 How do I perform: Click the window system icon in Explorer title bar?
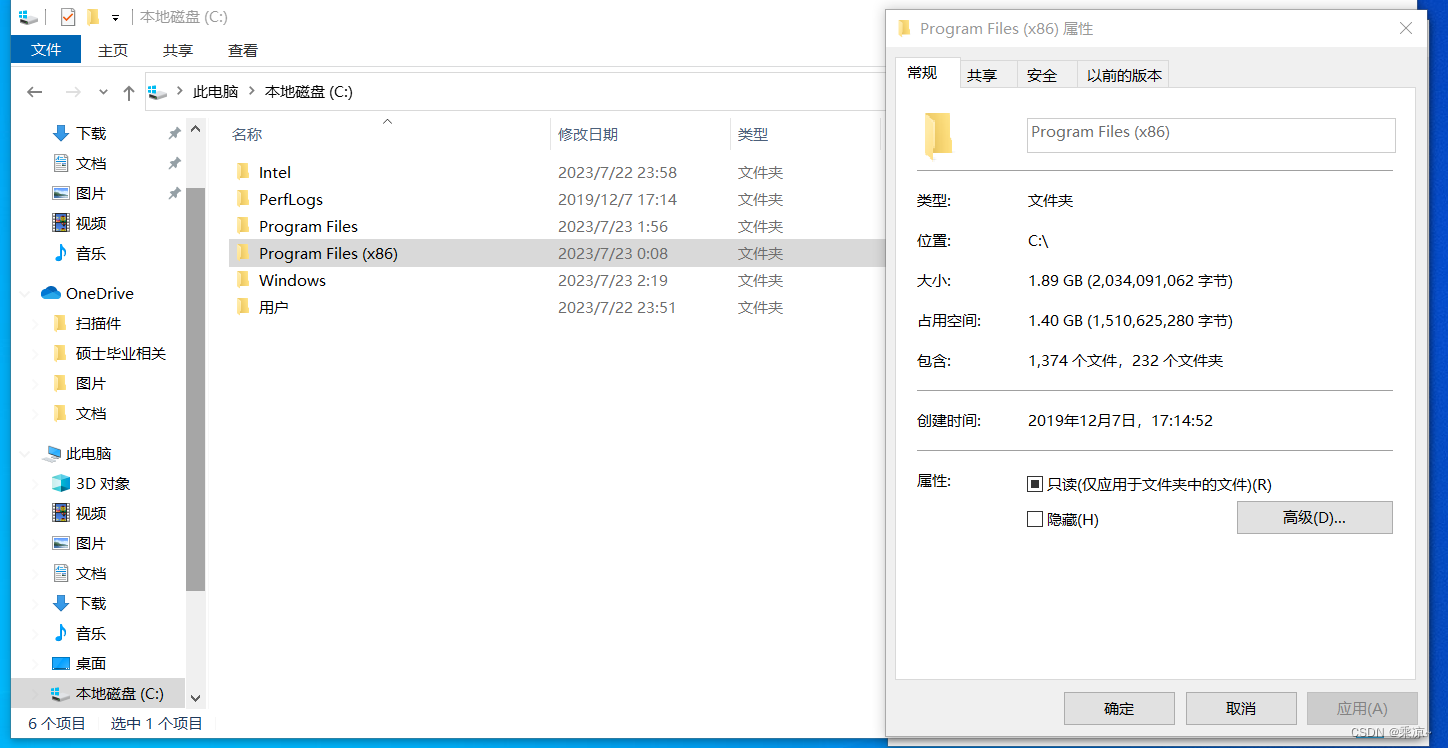28,17
